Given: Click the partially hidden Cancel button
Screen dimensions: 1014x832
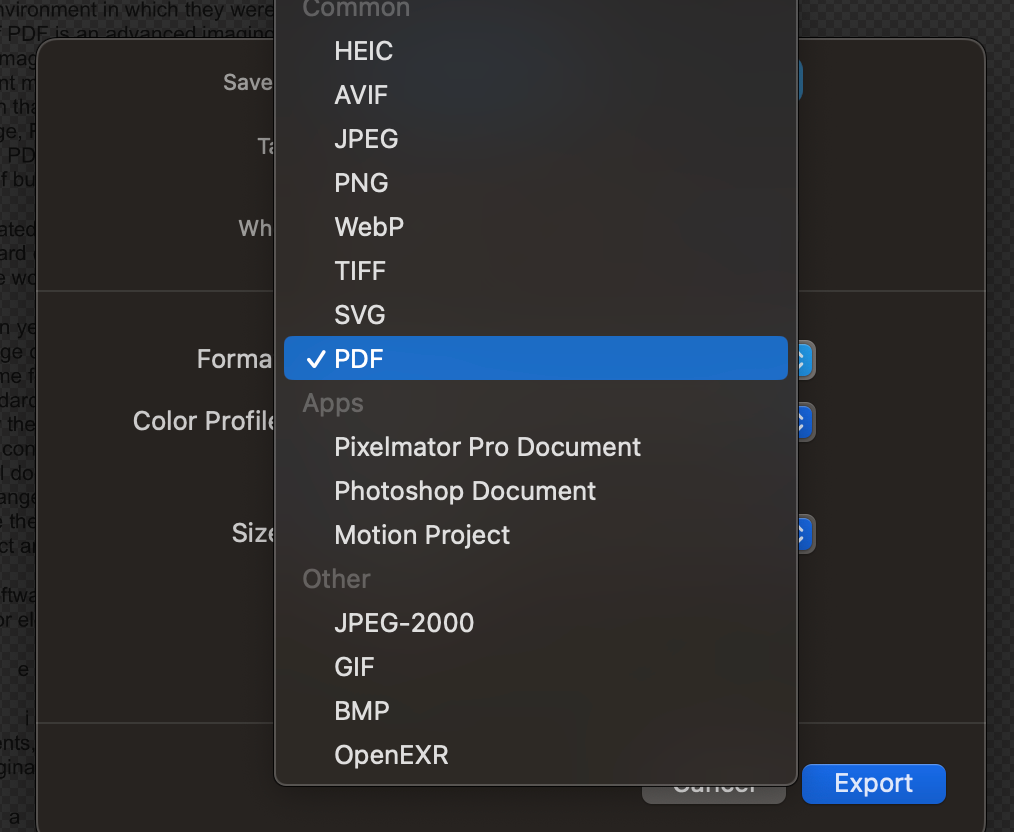Looking at the screenshot, I should pyautogui.click(x=714, y=794).
